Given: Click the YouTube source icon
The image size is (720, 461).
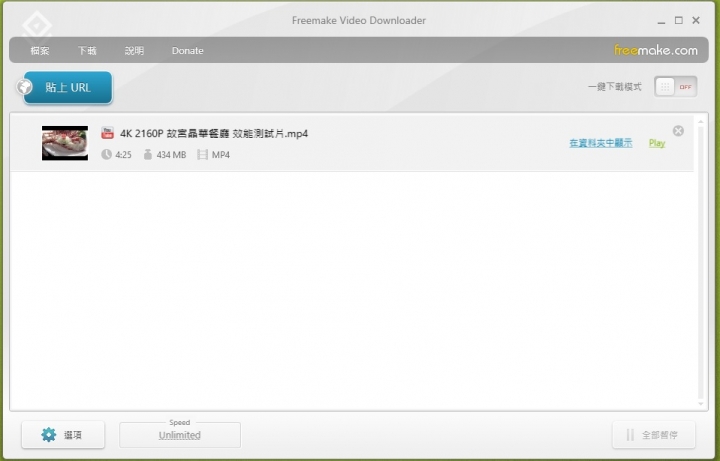Looking at the screenshot, I should (107, 133).
